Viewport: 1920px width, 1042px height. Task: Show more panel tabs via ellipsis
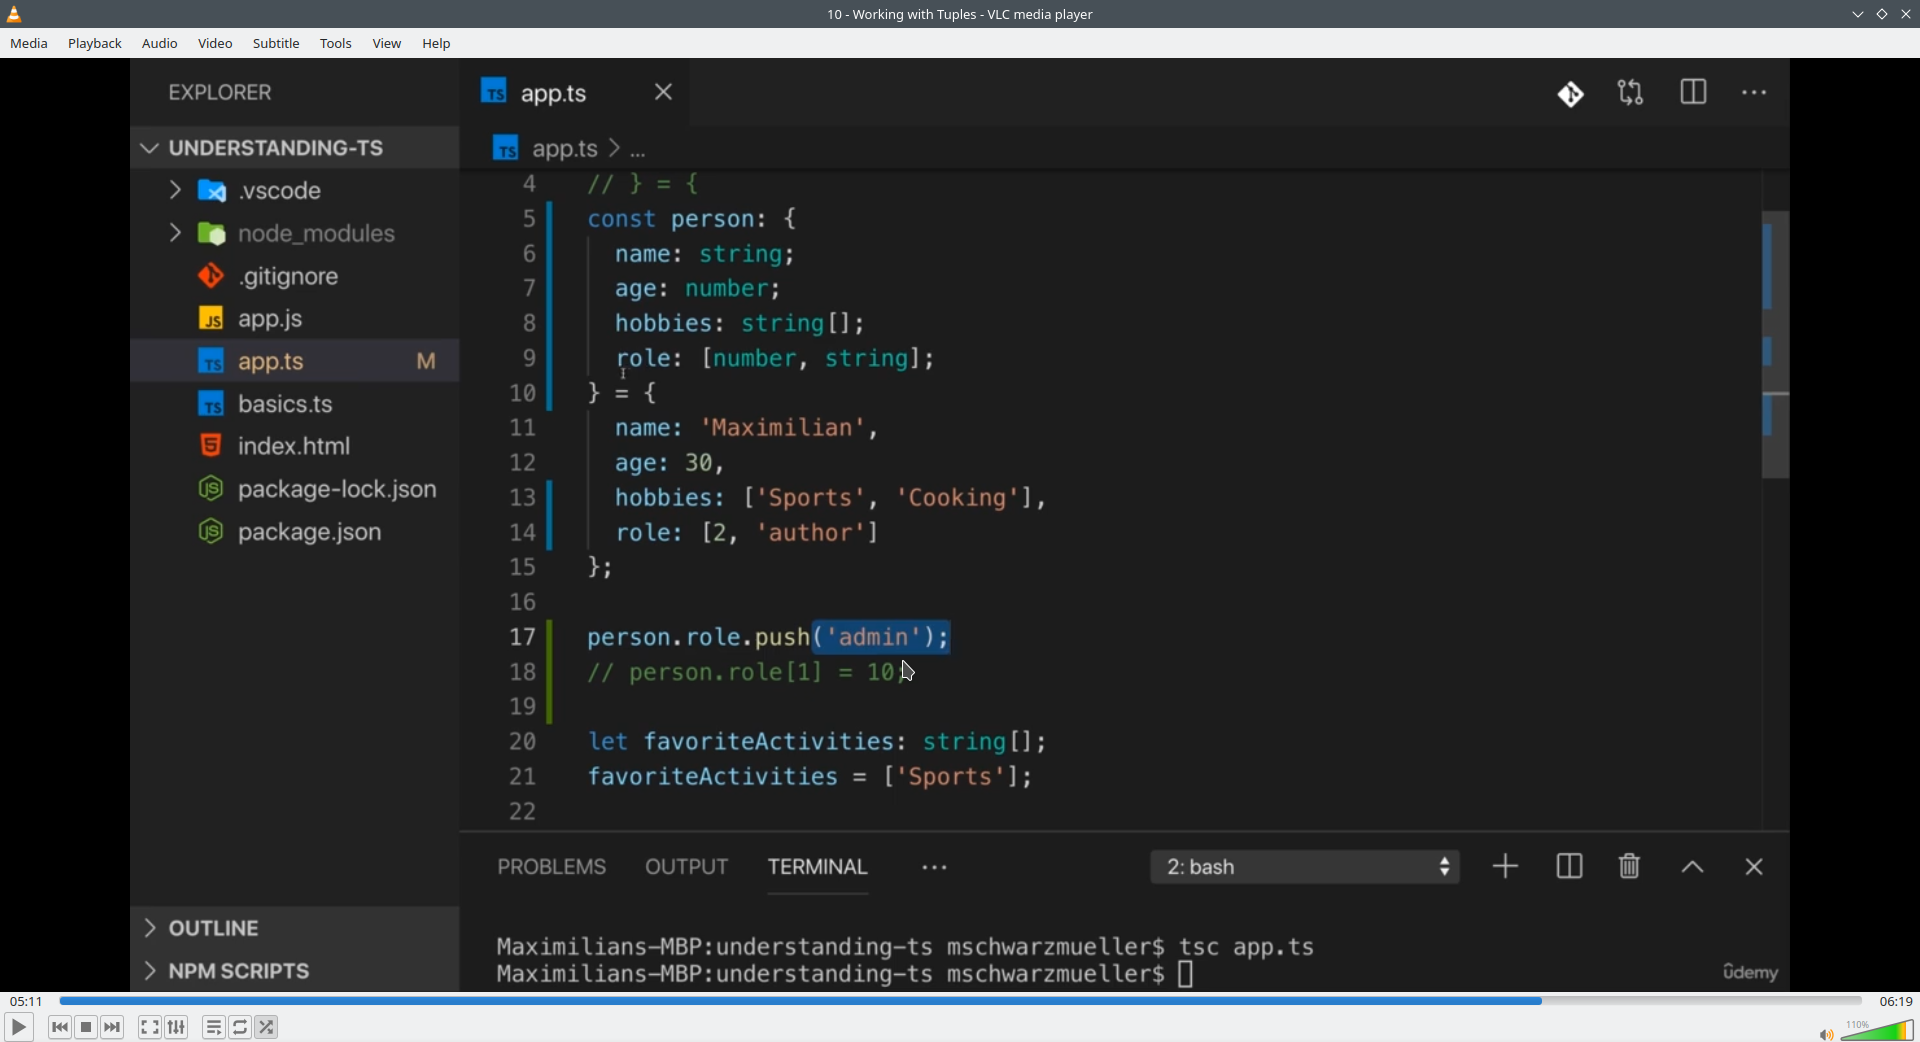click(935, 868)
